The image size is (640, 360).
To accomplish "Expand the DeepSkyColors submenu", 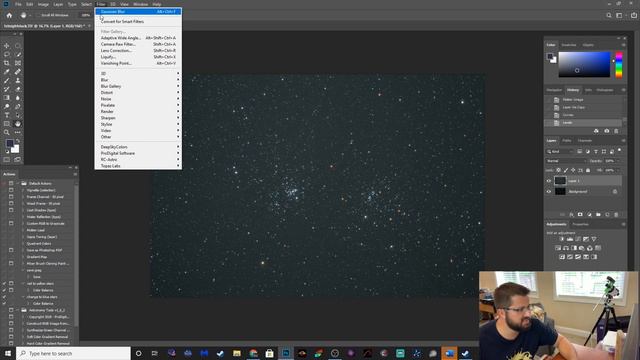I will point(138,147).
